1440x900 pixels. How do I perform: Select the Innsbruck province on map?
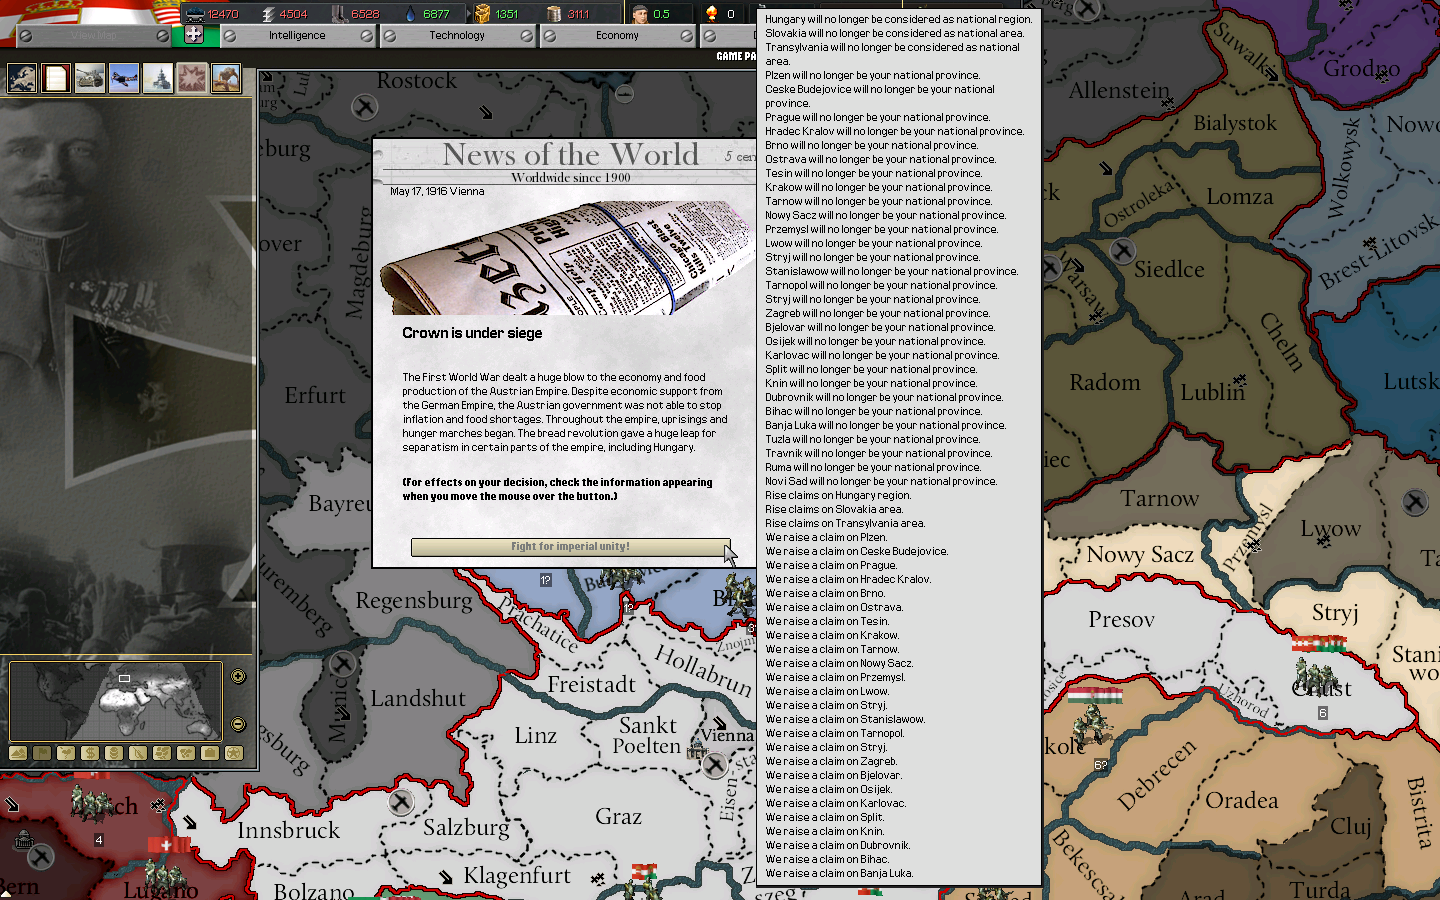pos(288,830)
